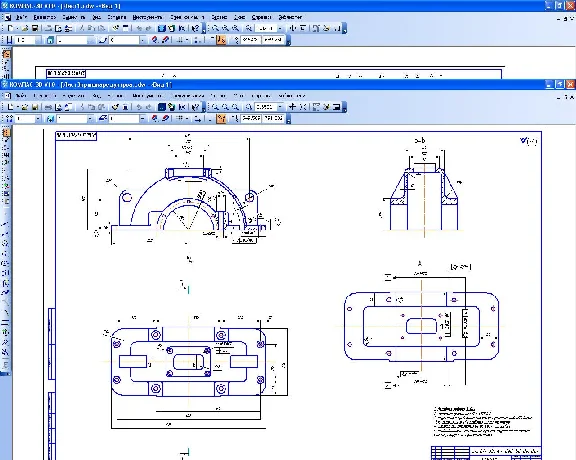The image size is (576, 460).
Task: Click the snap settings magnet icon in the lower window
Action: pos(154,118)
